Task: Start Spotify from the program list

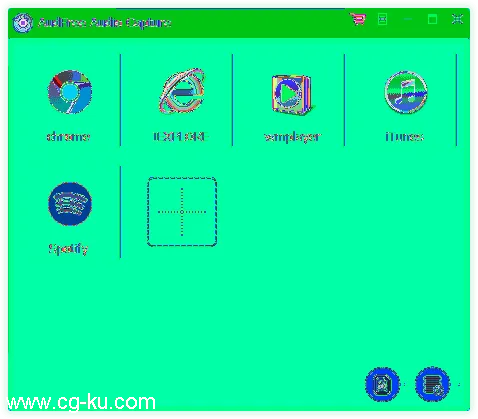Action: coord(70,204)
